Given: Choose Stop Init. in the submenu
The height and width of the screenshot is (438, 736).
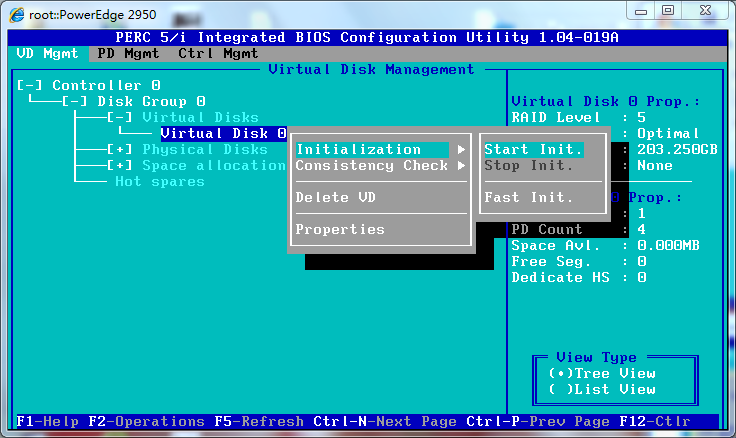Looking at the screenshot, I should click(x=529, y=165).
